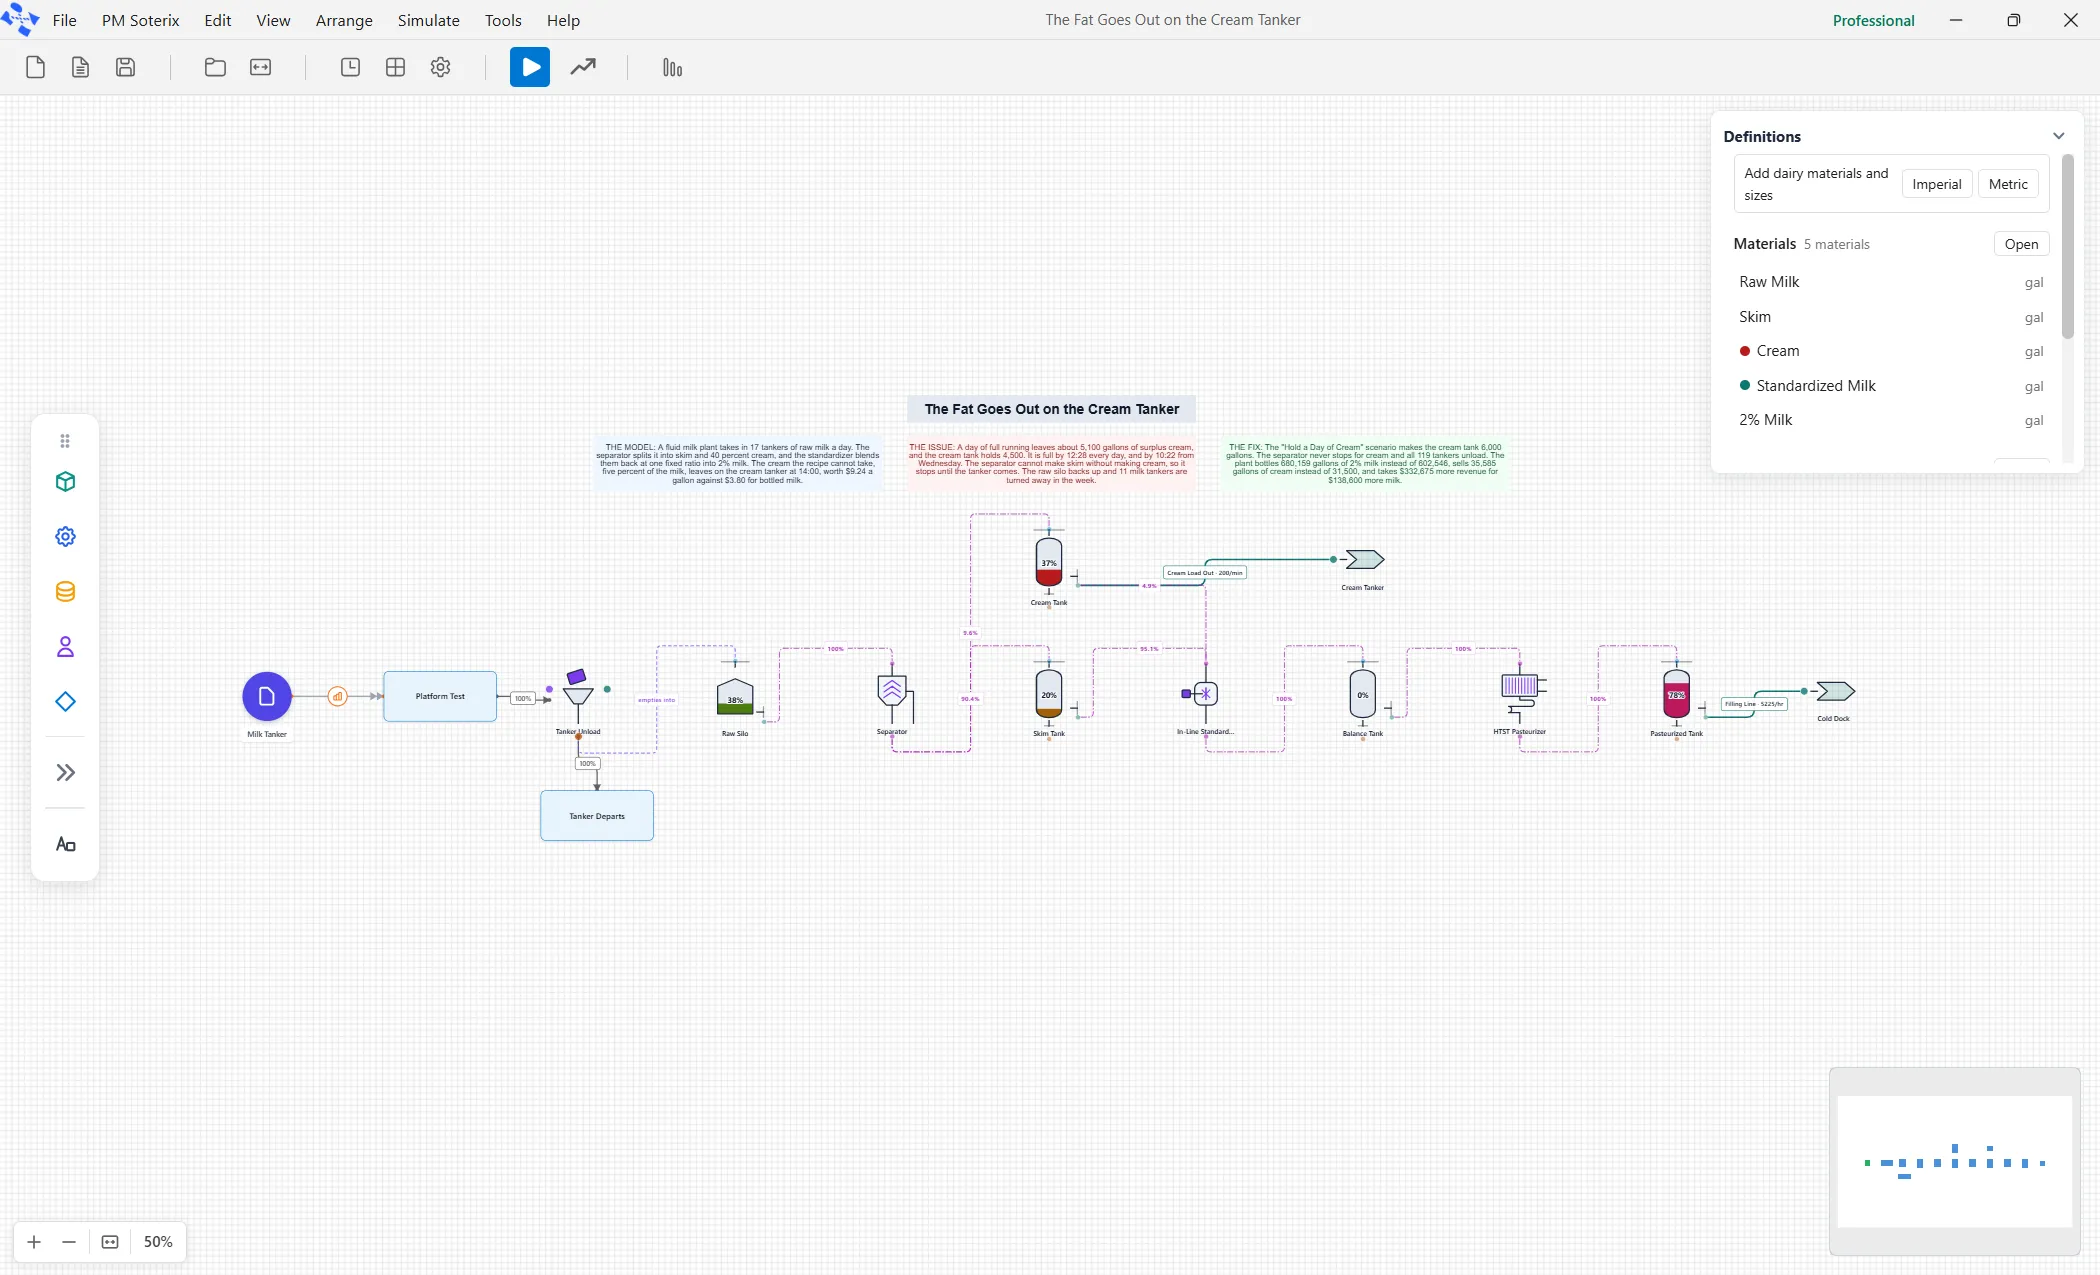2100x1275 pixels.
Task: Click the trend line chart icon
Action: click(x=583, y=67)
